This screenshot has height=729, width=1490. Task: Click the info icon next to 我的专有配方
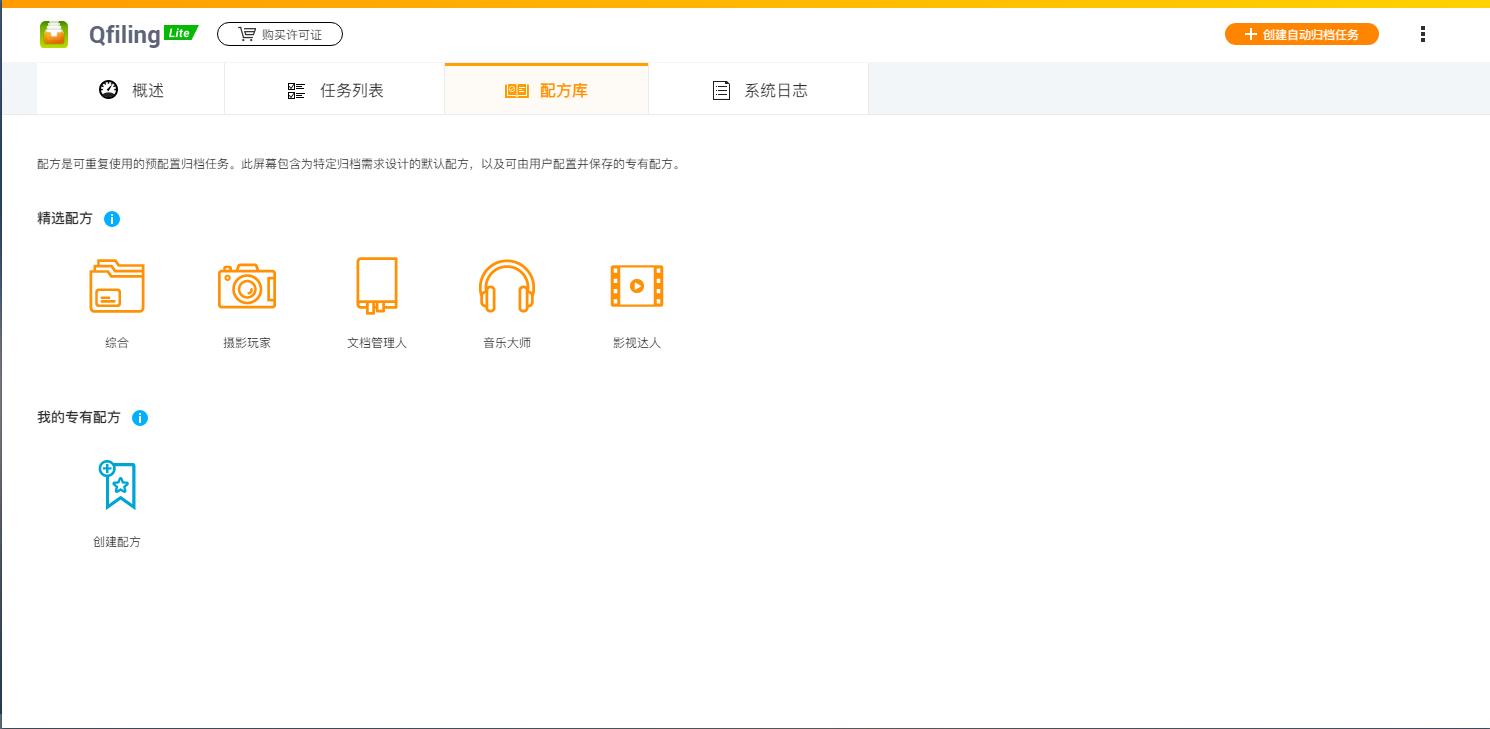coord(140,418)
